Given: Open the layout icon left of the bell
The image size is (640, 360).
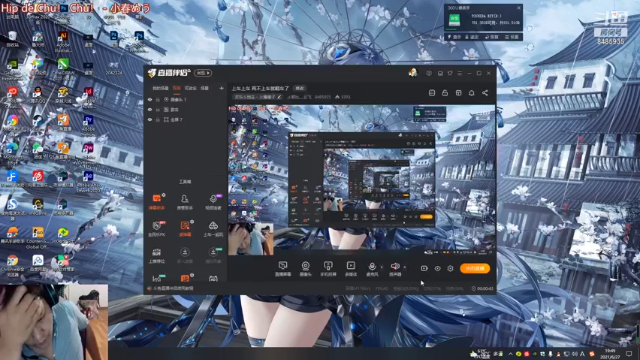Looking at the screenshot, I should pyautogui.click(x=458, y=93).
